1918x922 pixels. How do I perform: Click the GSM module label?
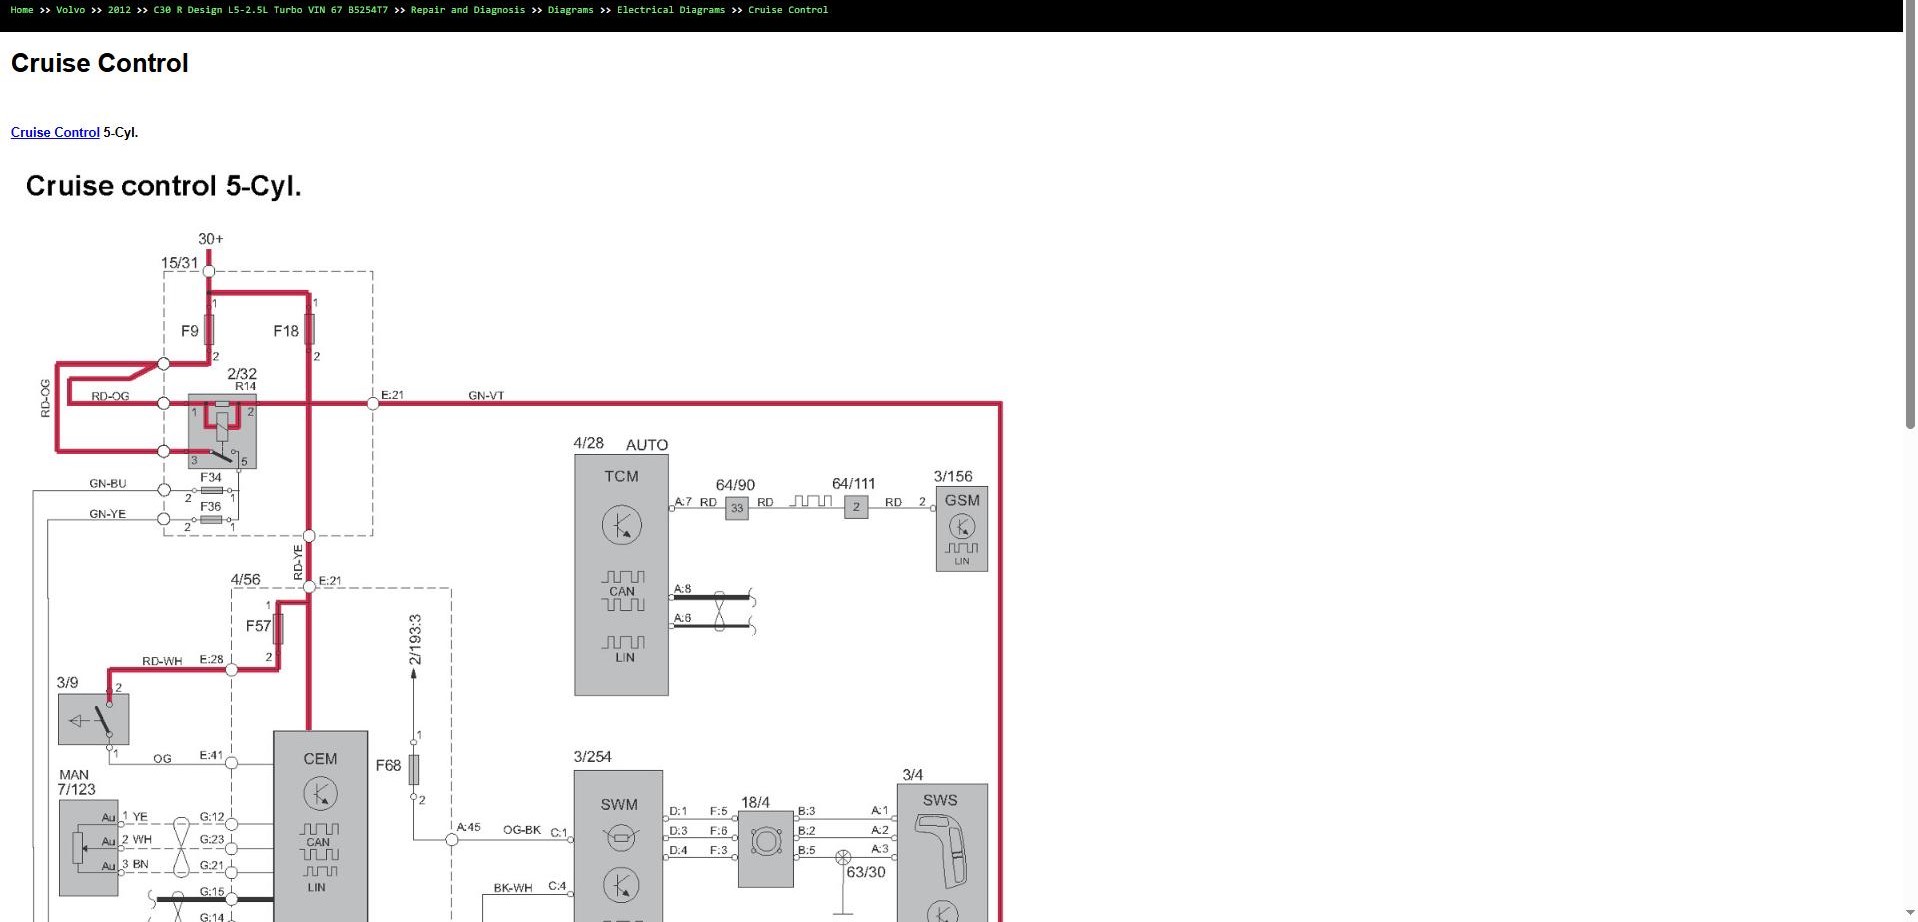962,500
